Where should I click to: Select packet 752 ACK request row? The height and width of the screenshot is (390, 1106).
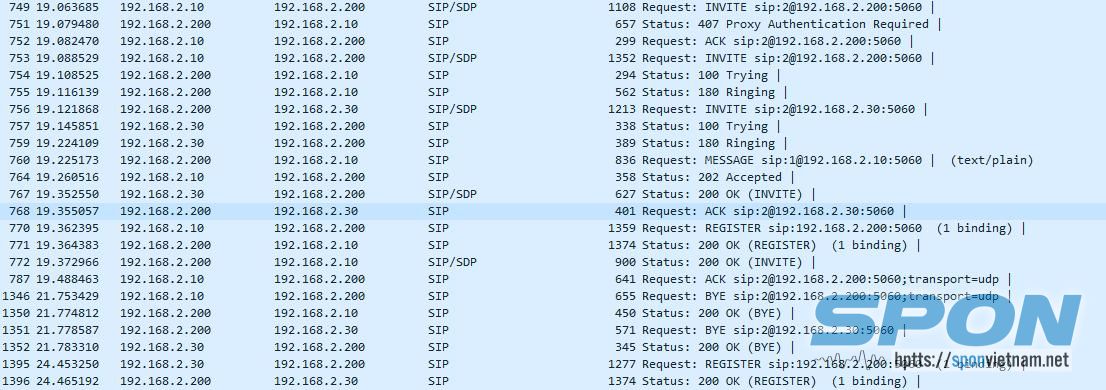(x=553, y=41)
